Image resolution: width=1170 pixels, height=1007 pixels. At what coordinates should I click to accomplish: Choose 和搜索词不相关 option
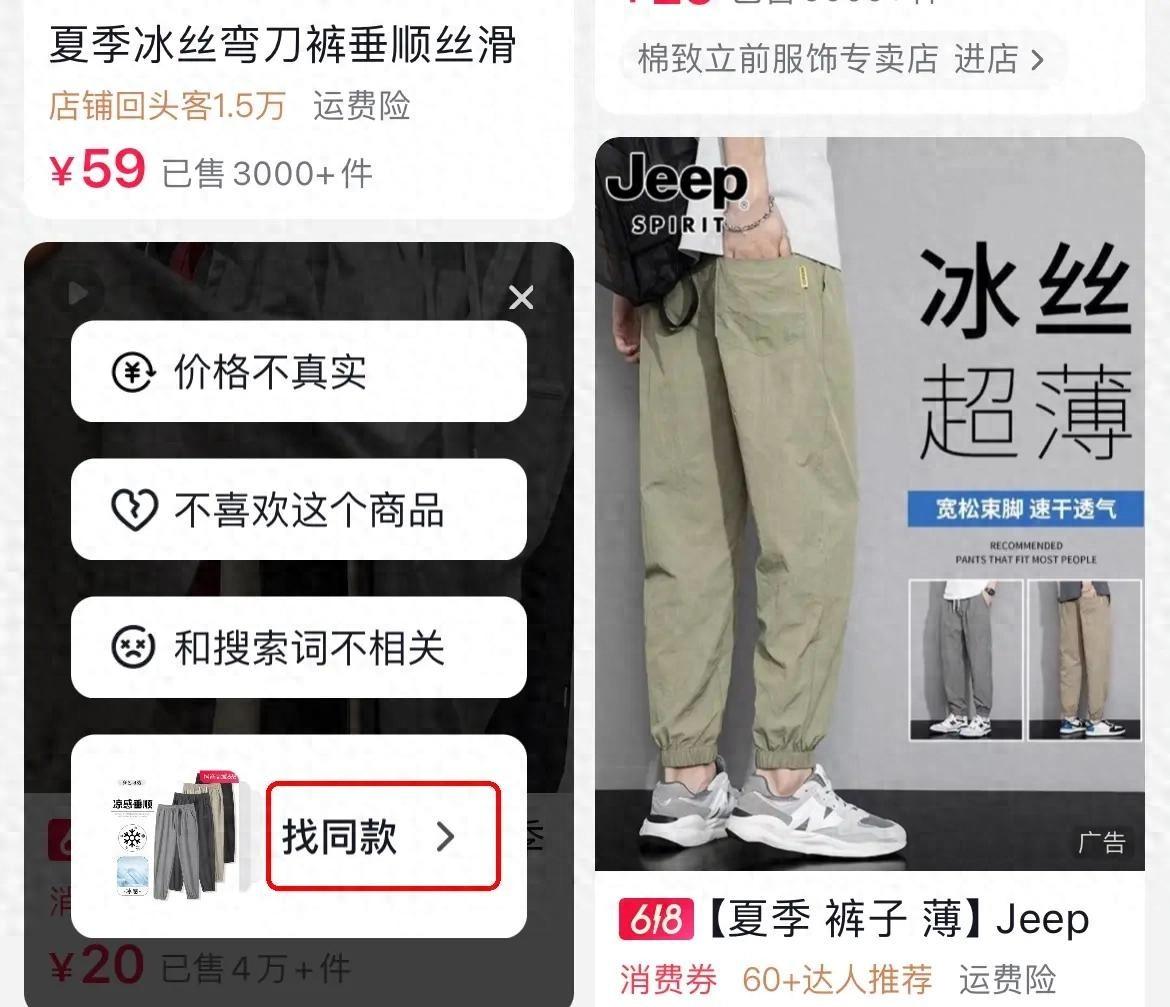pyautogui.click(x=298, y=647)
